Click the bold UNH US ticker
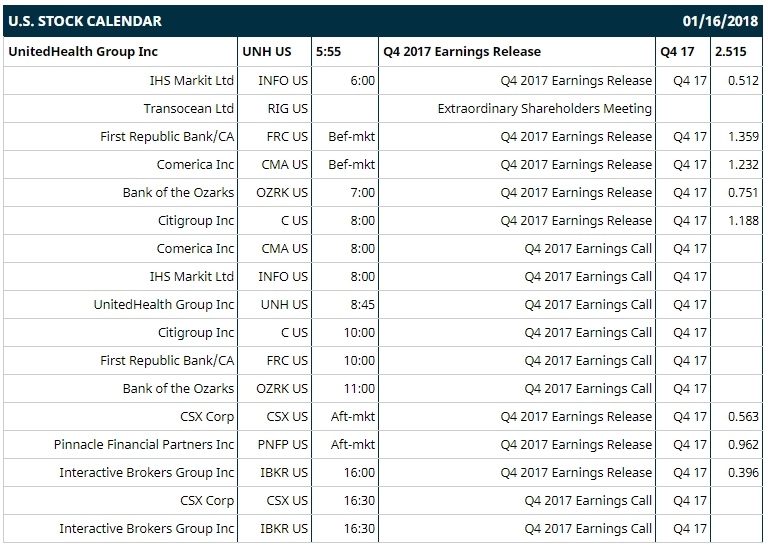The width and height of the screenshot is (768, 548). pos(267,52)
